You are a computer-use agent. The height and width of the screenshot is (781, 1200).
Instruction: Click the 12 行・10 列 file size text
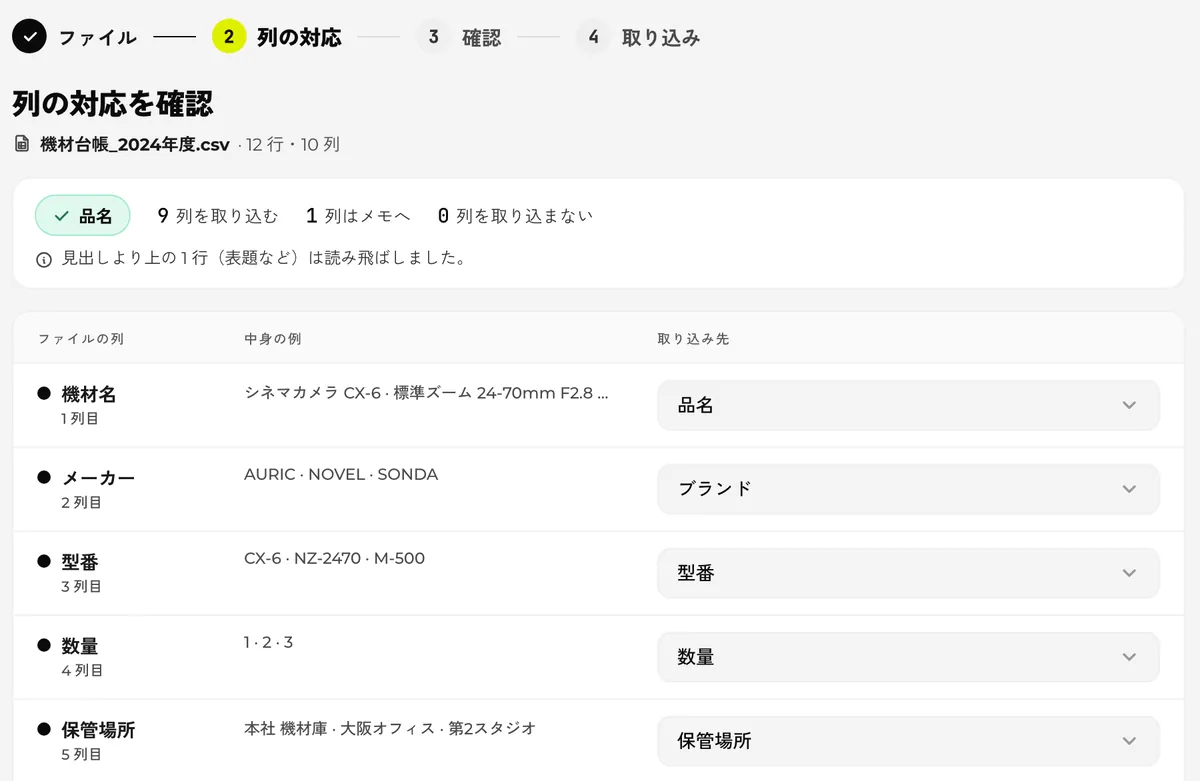(x=293, y=144)
